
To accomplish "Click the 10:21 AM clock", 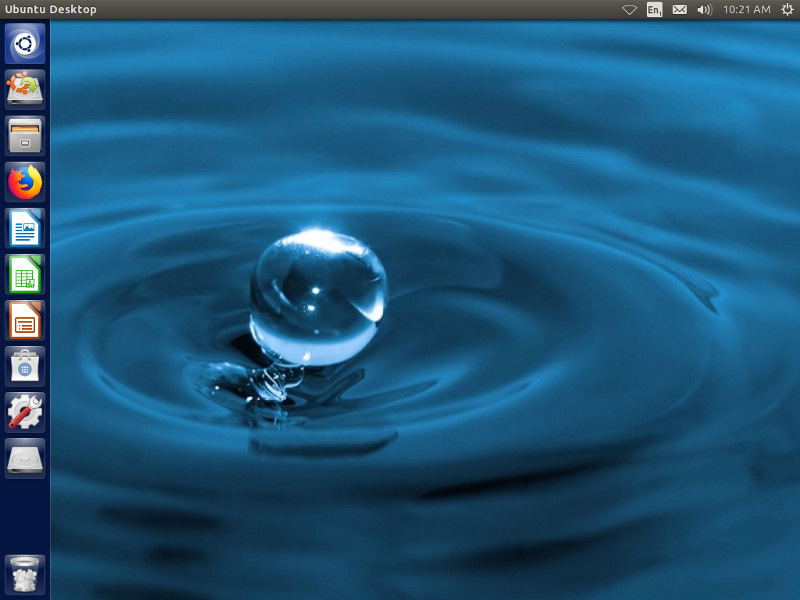I will [746, 10].
